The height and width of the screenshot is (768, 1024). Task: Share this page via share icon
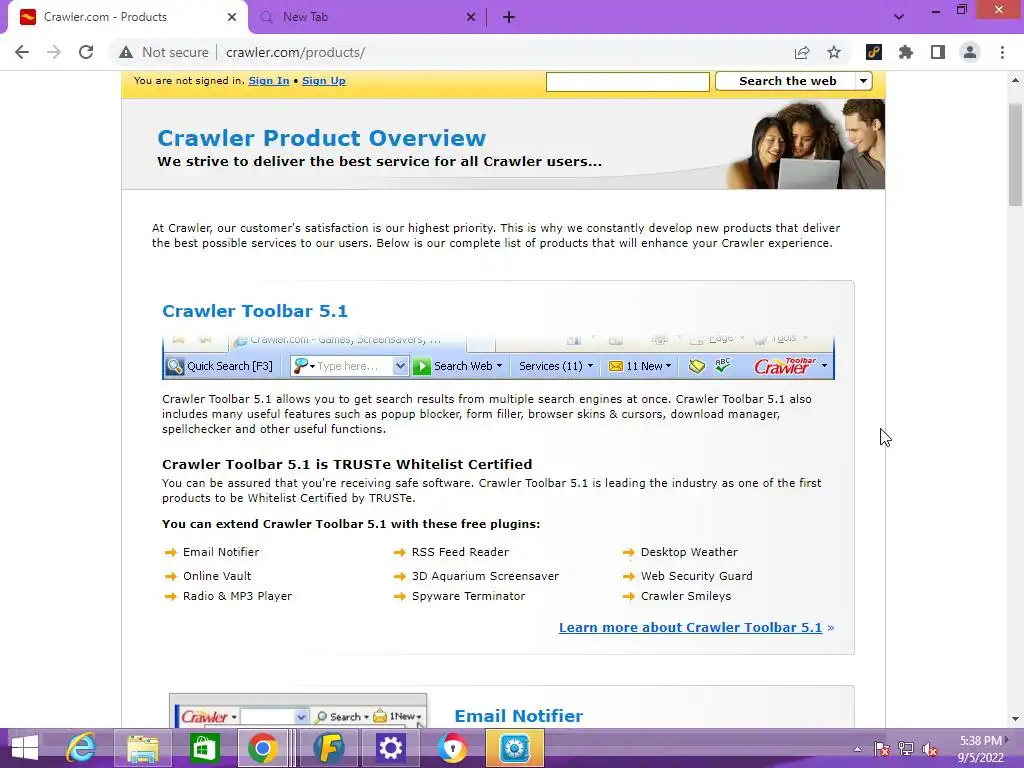802,52
